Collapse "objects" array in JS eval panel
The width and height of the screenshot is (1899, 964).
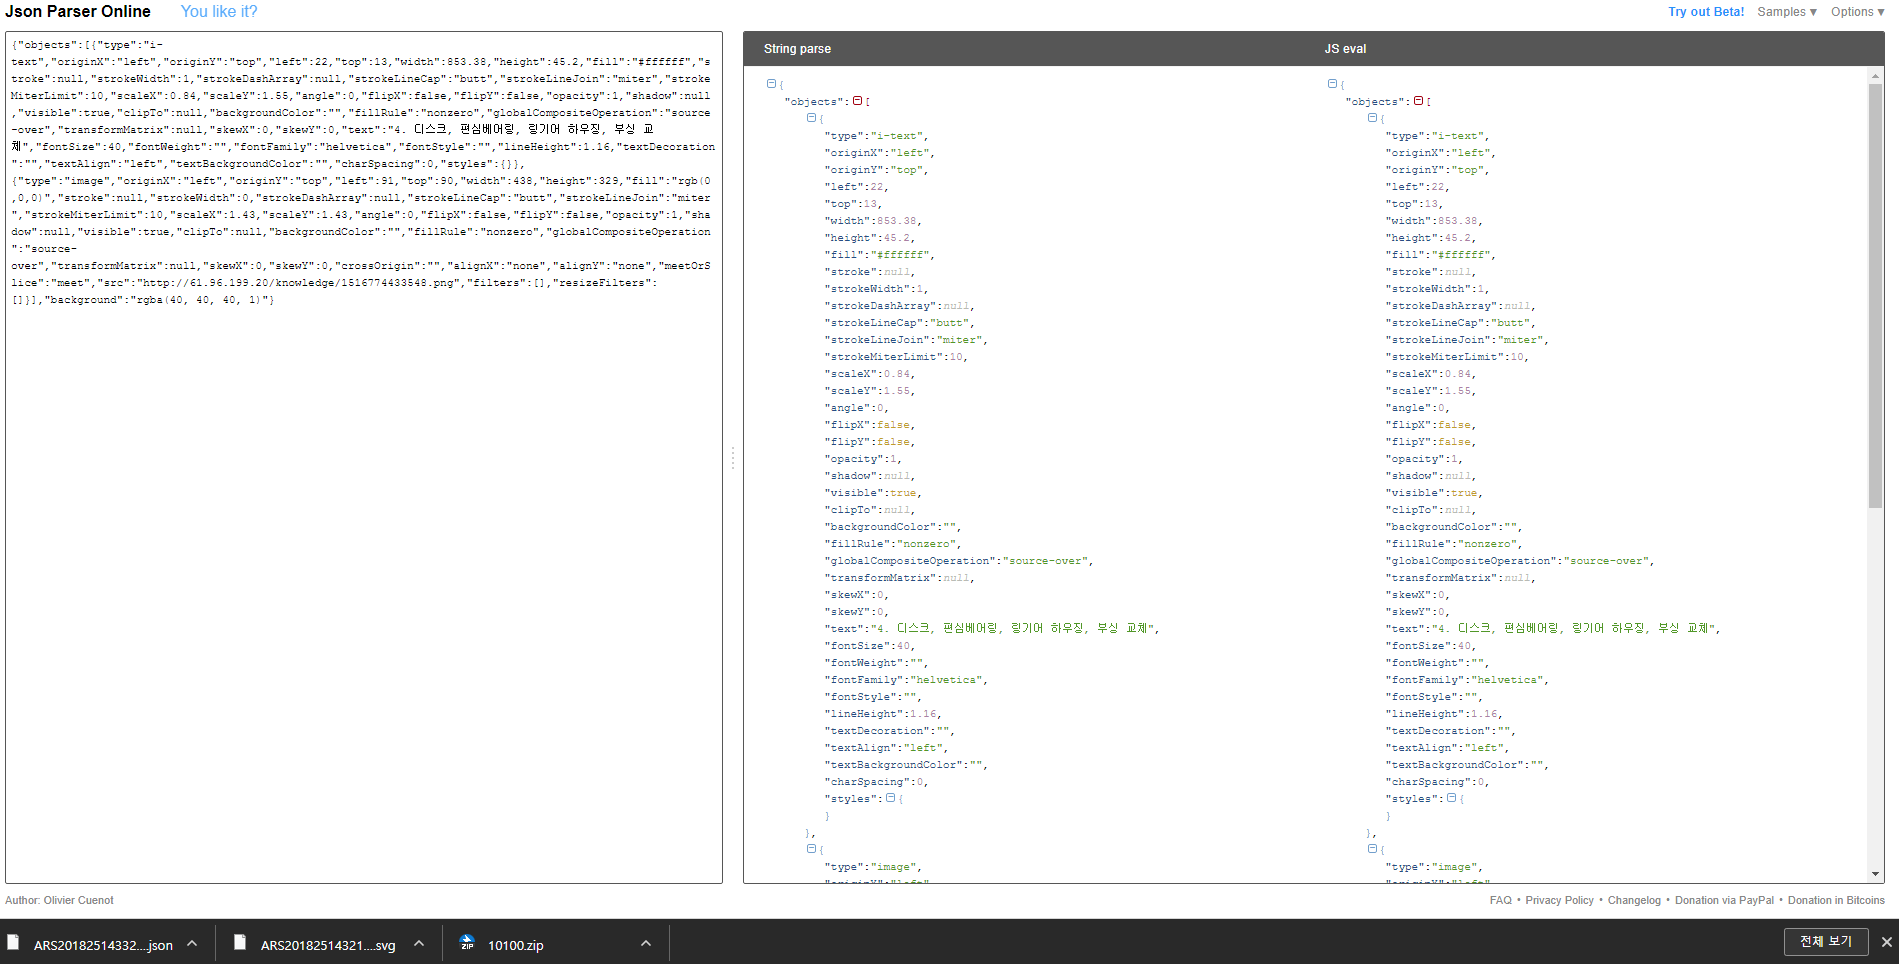pos(1418,101)
